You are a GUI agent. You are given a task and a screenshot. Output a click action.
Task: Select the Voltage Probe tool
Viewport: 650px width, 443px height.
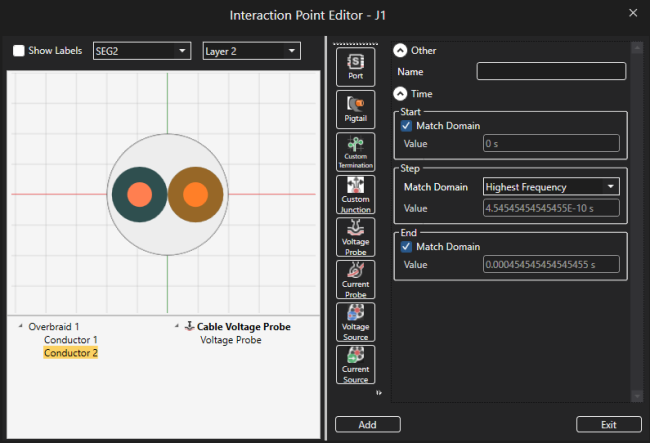pyautogui.click(x=355, y=237)
